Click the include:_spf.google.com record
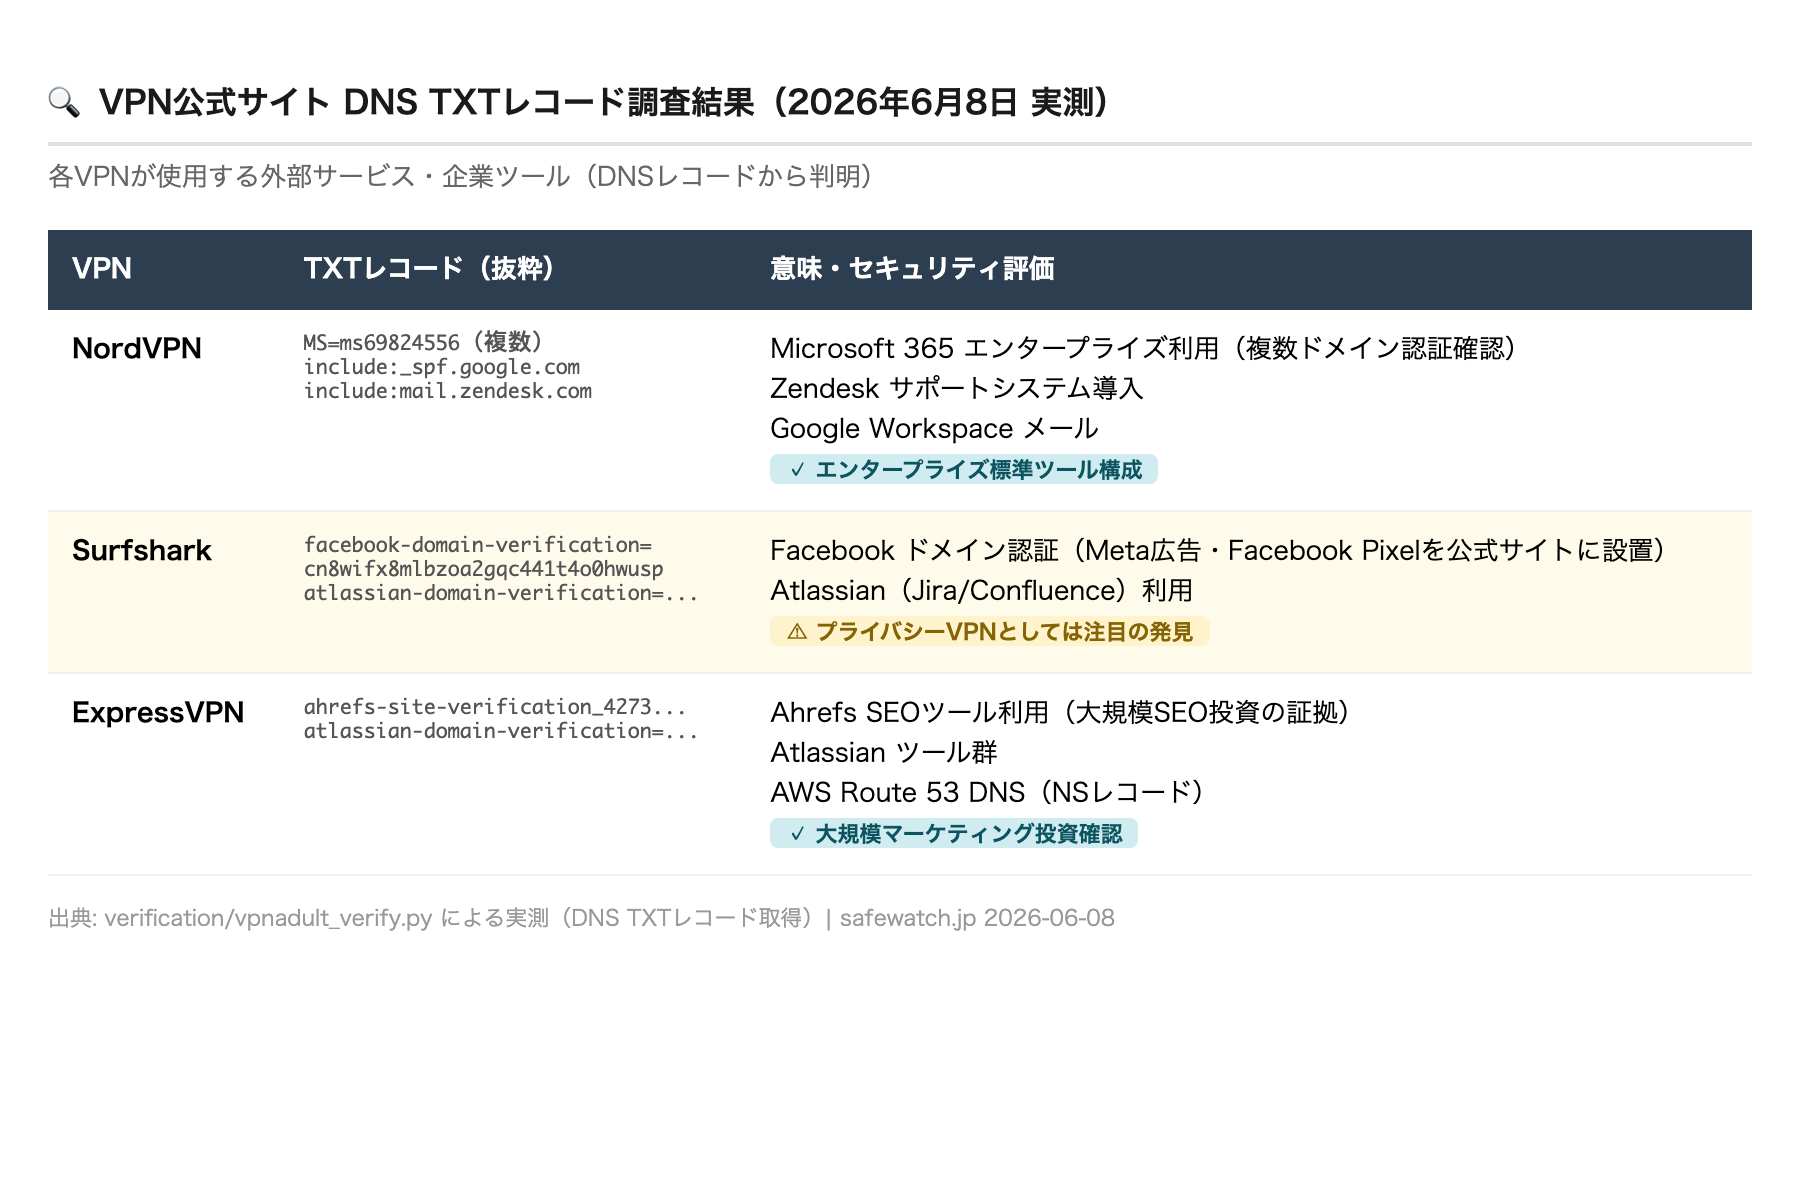The width and height of the screenshot is (1800, 1200). point(442,367)
